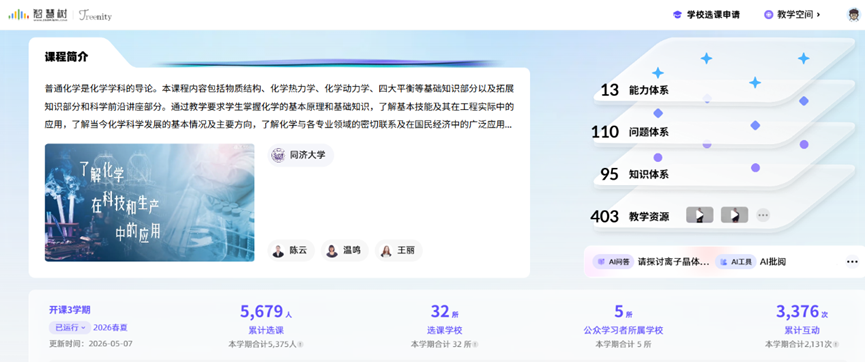Click teacher 陈云's avatar
This screenshot has height=362, width=865.
point(279,251)
